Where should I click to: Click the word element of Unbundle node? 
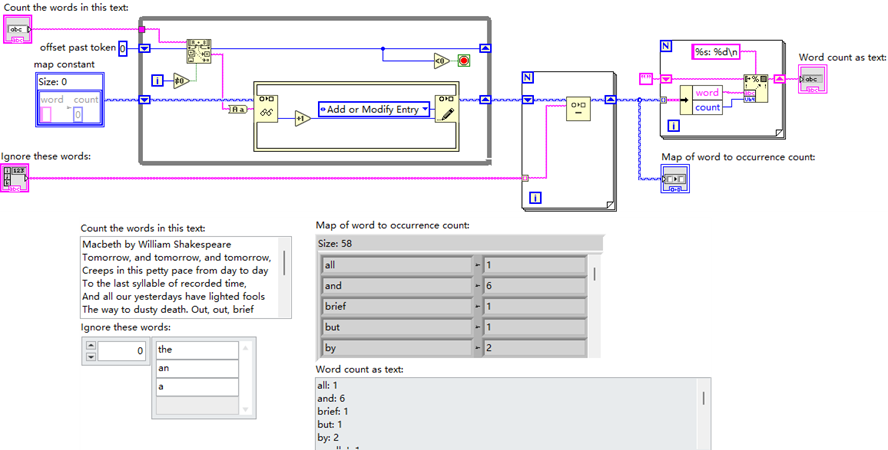(707, 93)
